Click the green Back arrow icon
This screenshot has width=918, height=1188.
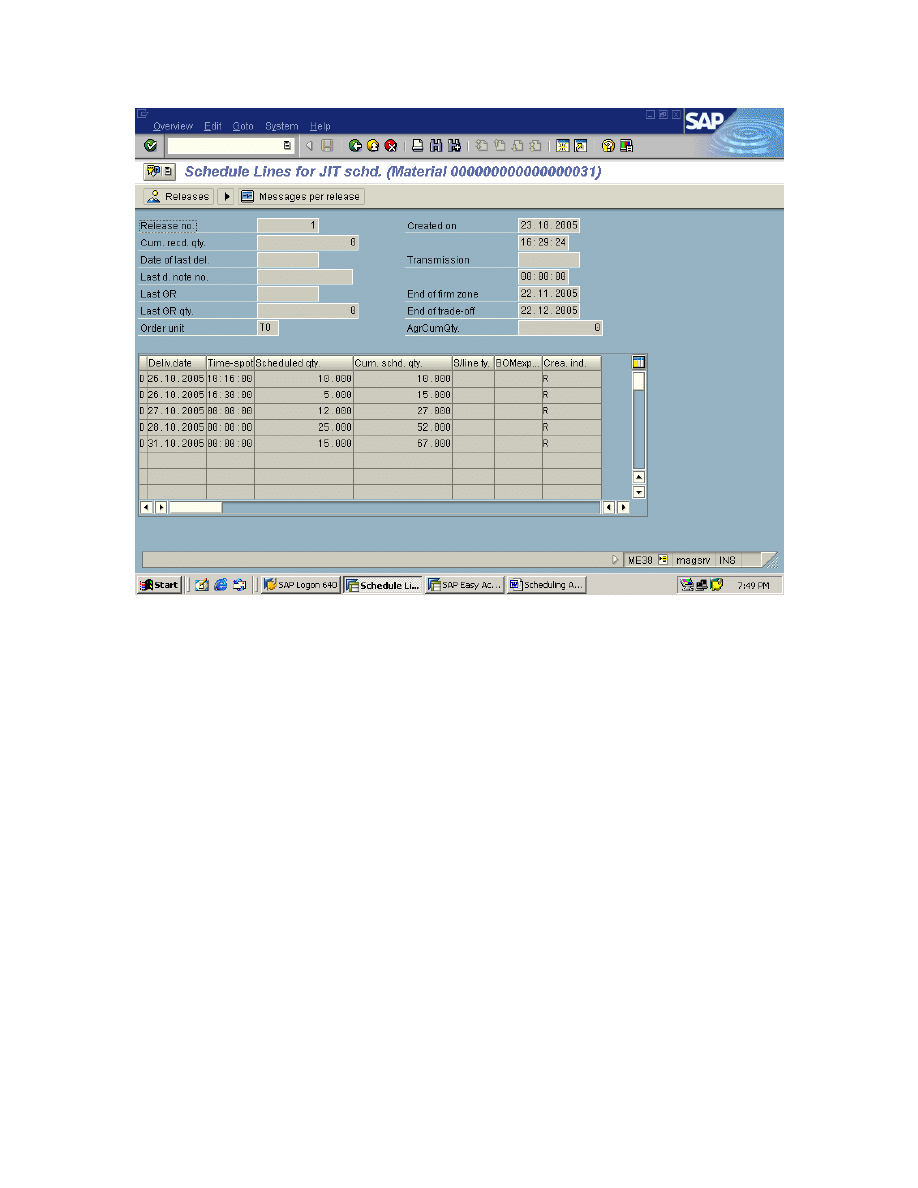coord(355,146)
